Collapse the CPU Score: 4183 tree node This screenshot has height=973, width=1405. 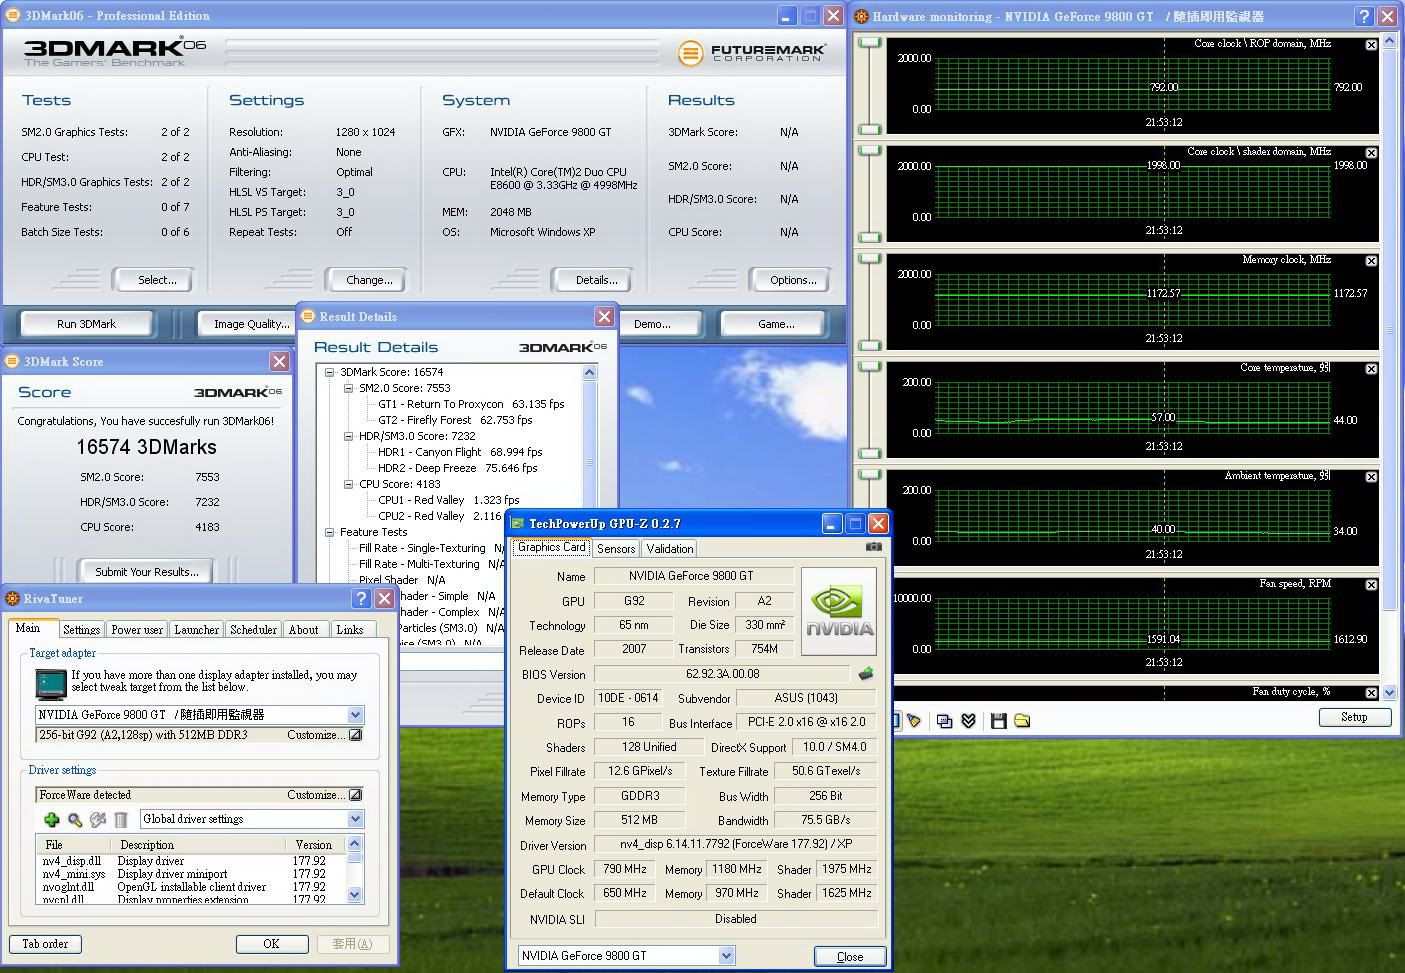(348, 484)
